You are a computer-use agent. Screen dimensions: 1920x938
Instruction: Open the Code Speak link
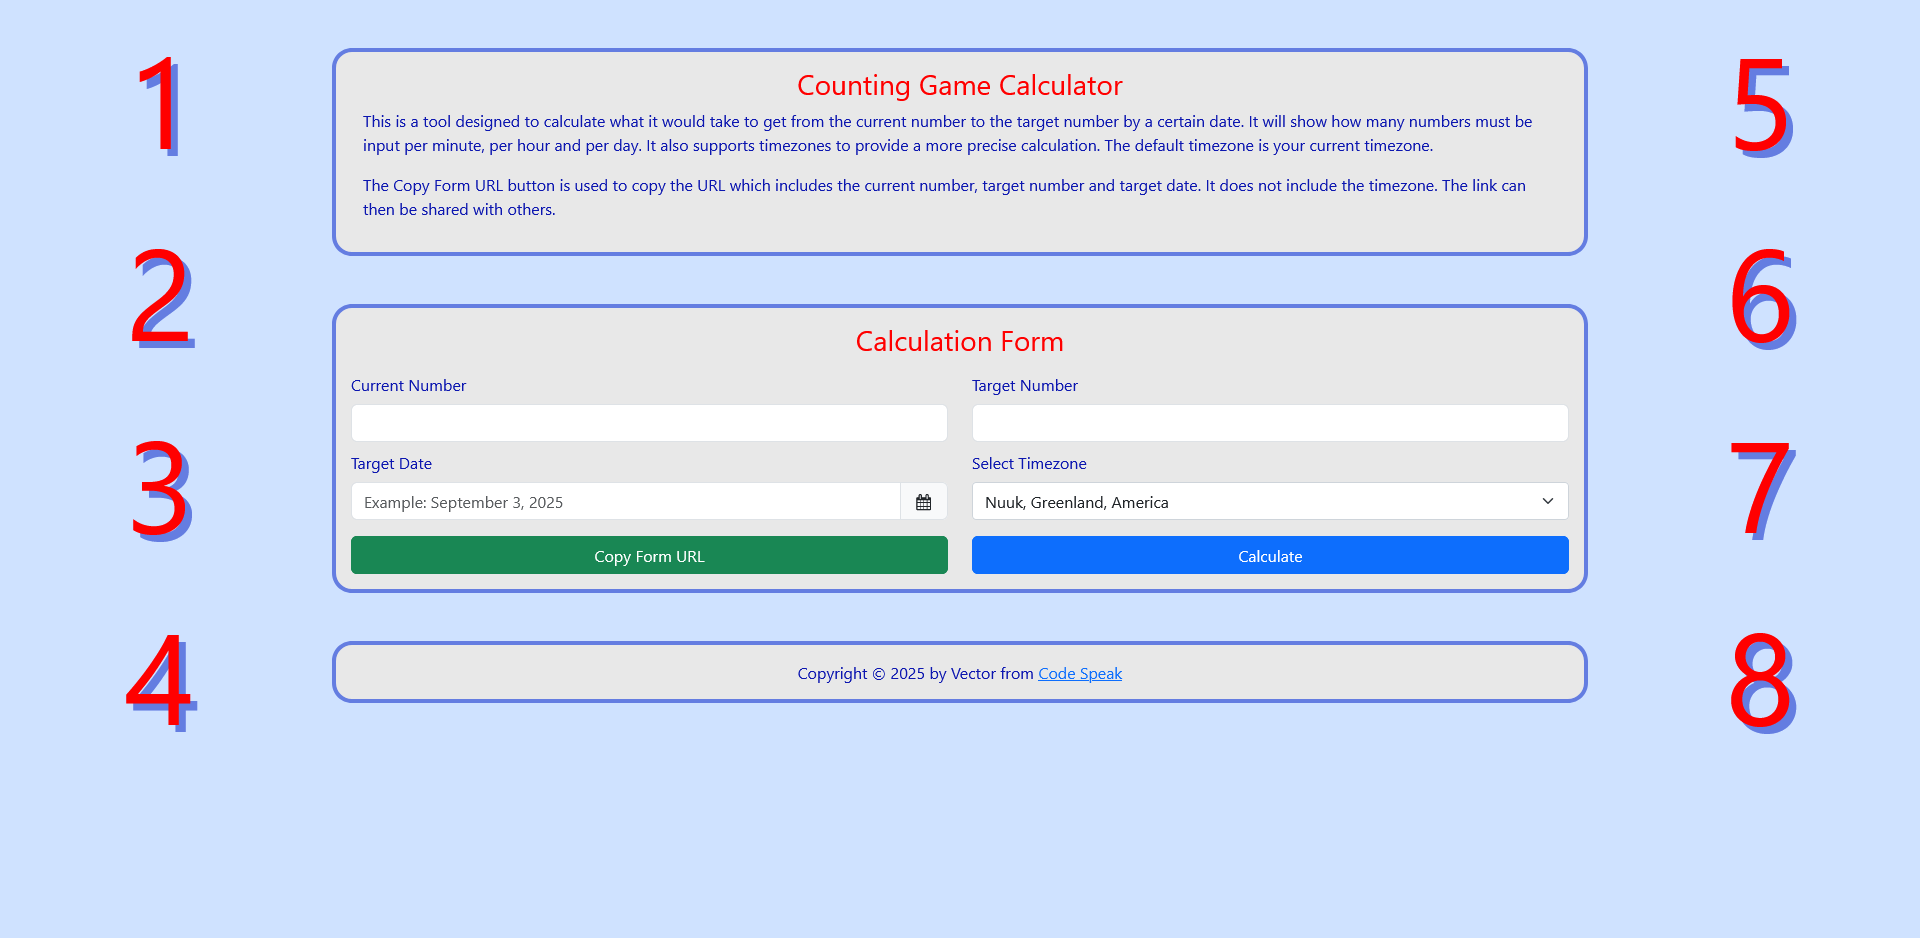click(x=1079, y=674)
